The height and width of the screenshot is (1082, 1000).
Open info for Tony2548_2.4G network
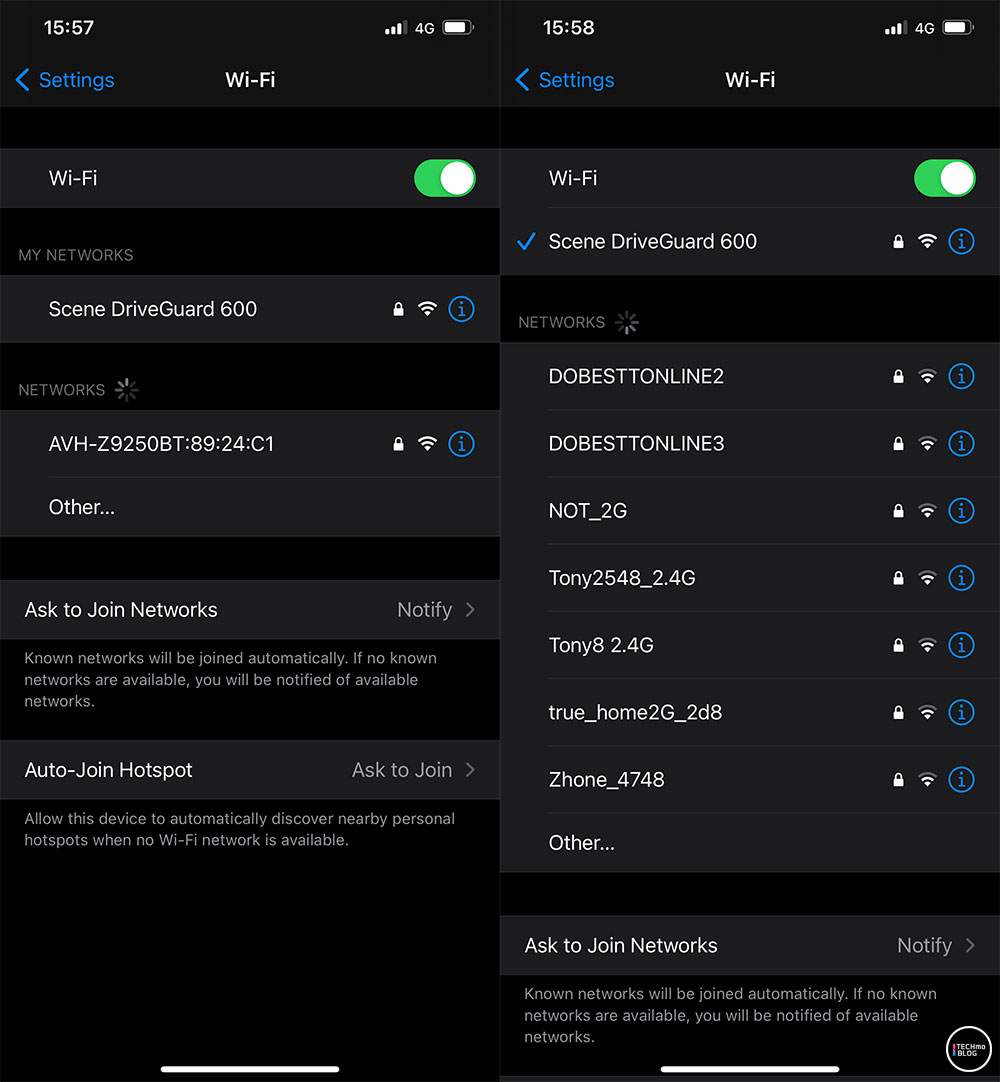[961, 578]
